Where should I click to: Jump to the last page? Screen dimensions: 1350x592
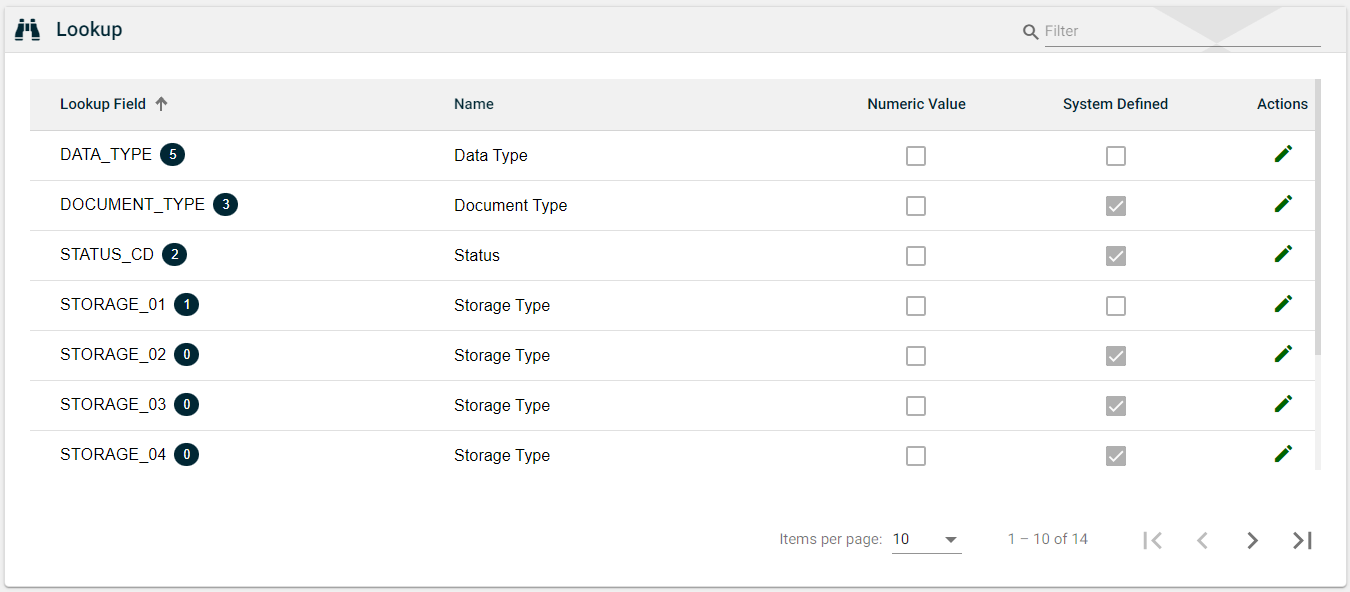[x=1302, y=540]
